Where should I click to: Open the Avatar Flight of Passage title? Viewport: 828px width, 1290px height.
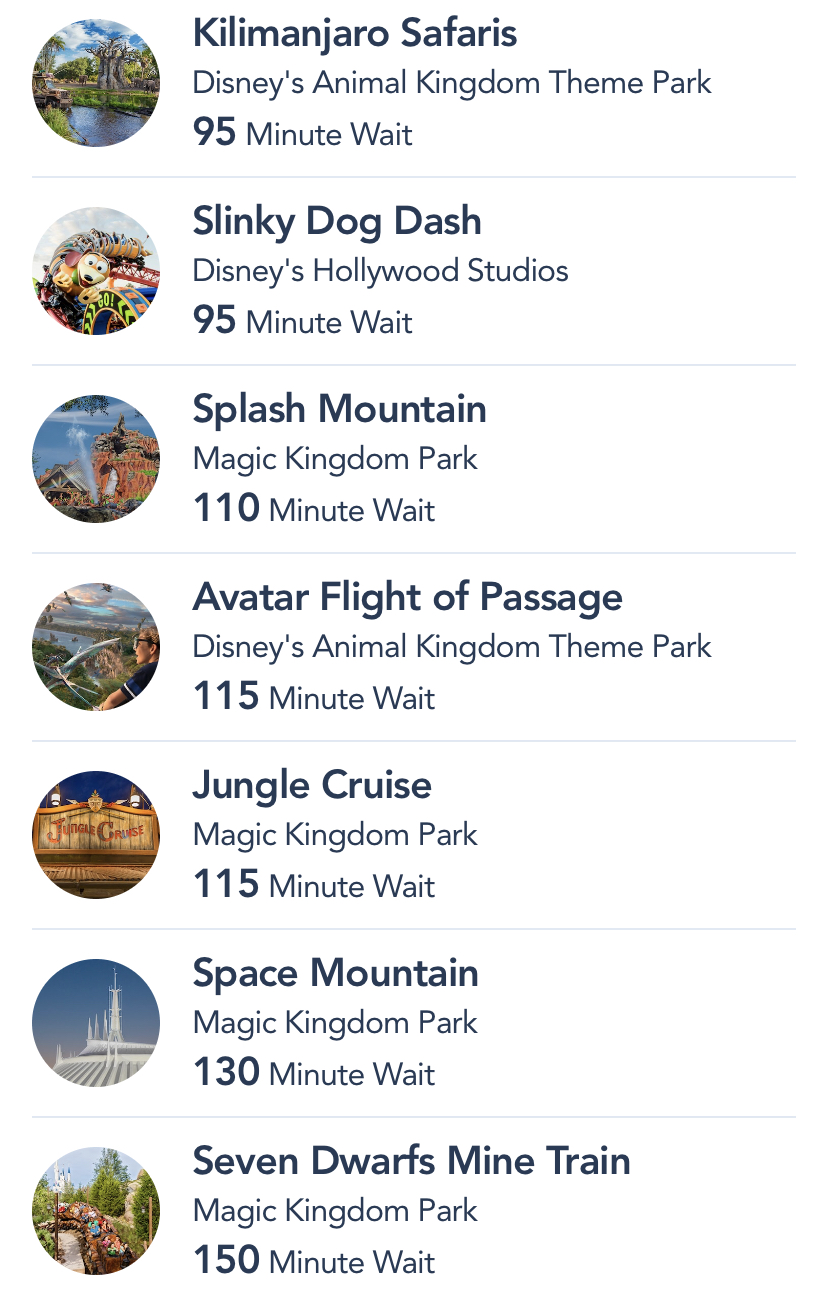coord(407,598)
